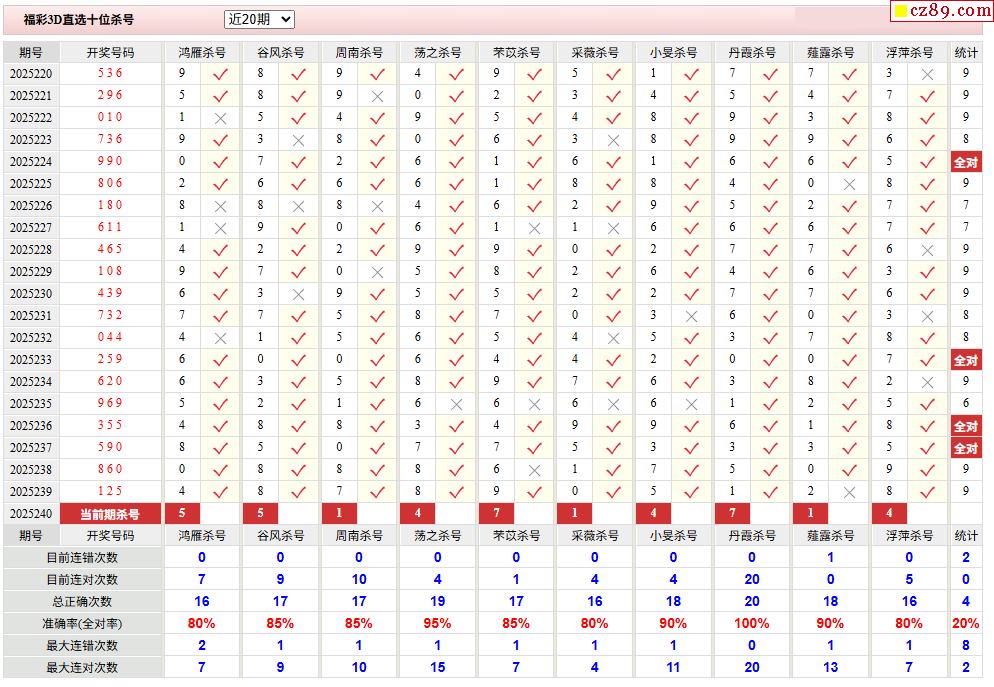
Task: Click the 全对 badge in row 2025233
Action: click(965, 361)
